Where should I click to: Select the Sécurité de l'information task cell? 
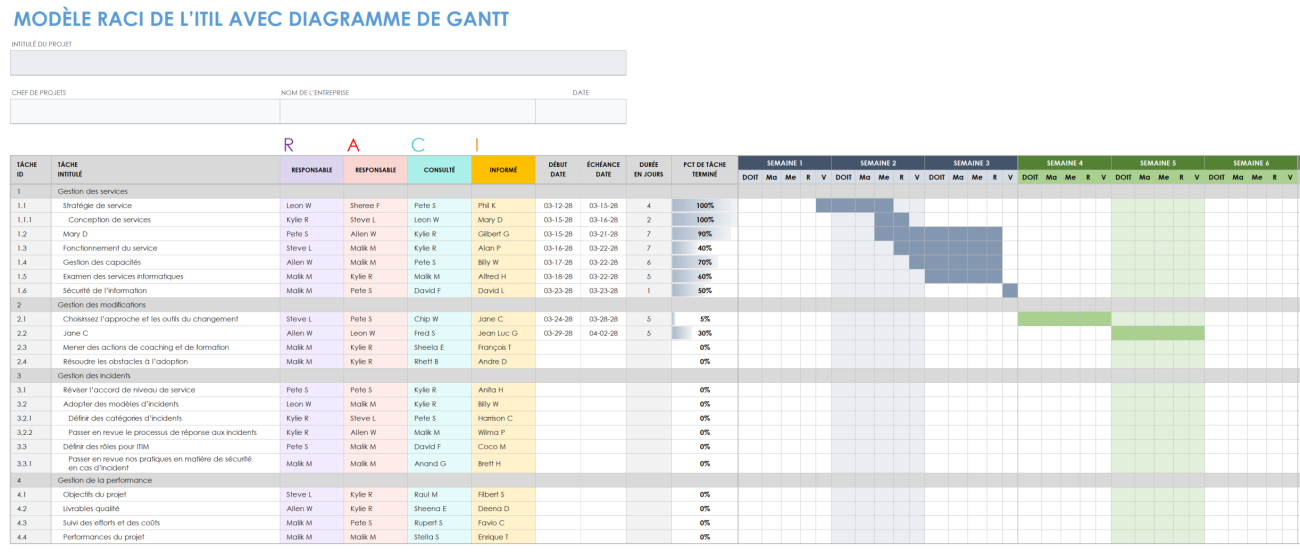(x=165, y=291)
